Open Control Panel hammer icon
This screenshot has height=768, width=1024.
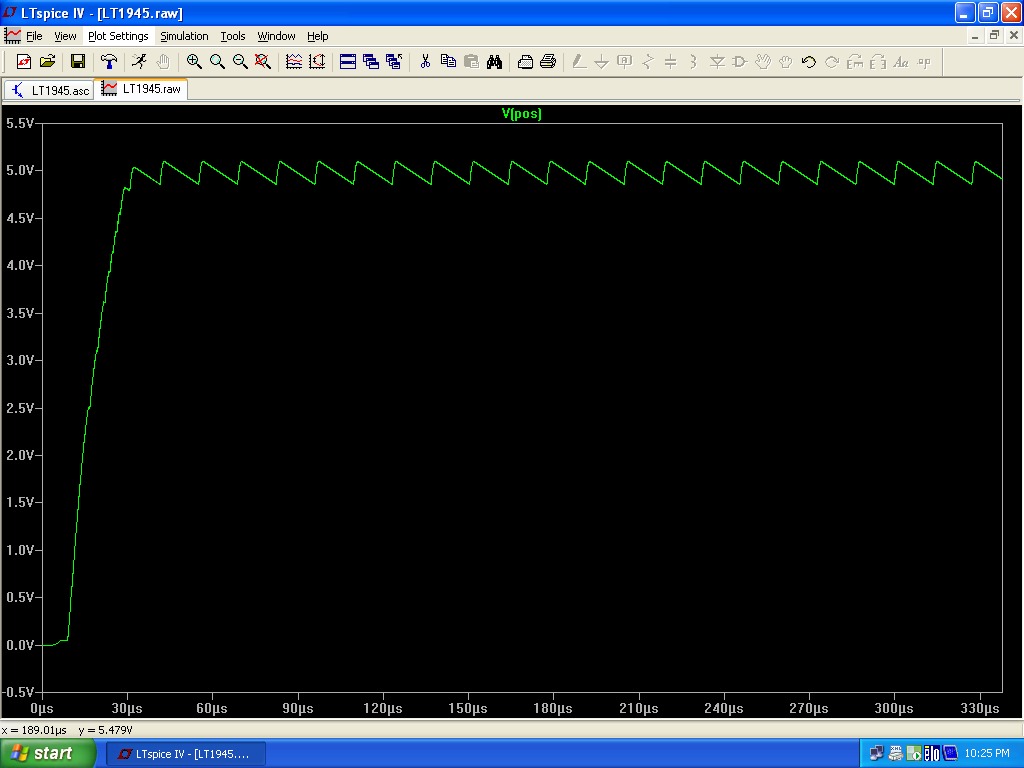tap(108, 61)
